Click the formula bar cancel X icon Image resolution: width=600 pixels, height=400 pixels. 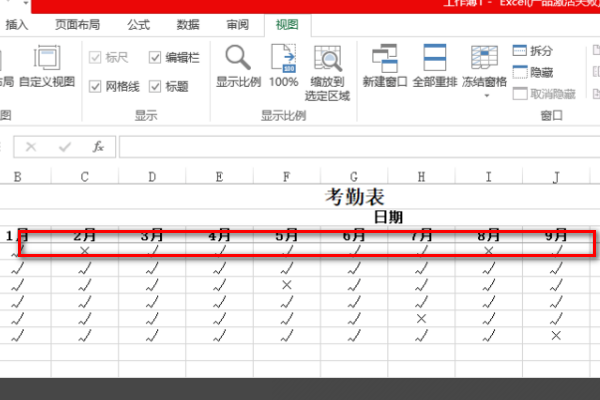(x=31, y=147)
